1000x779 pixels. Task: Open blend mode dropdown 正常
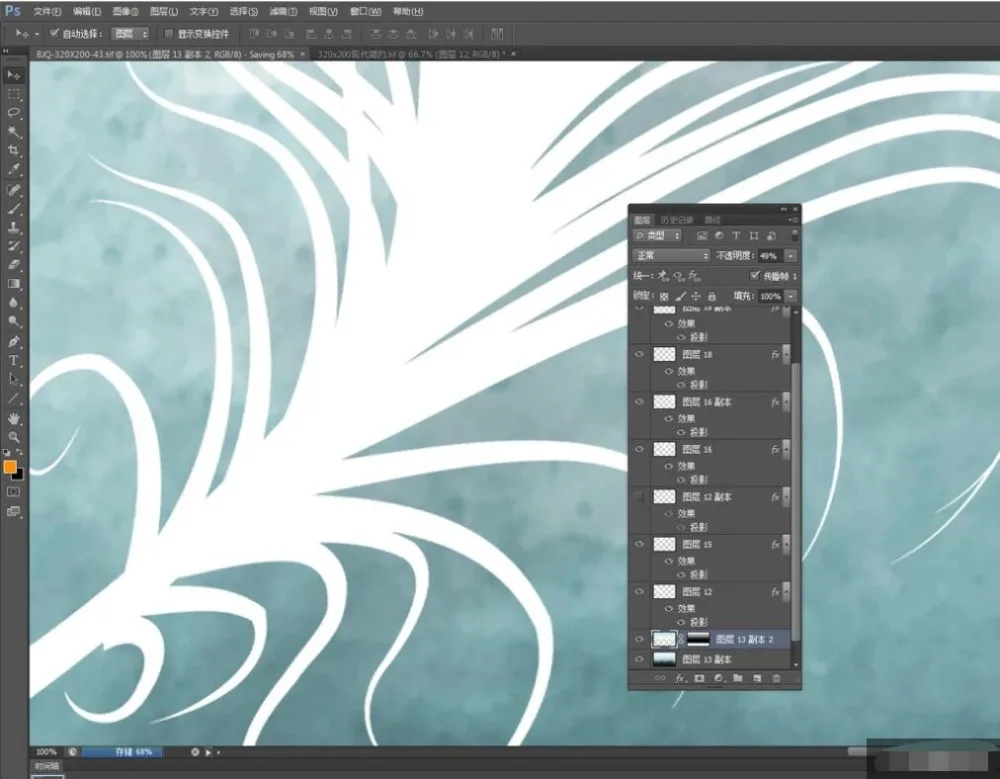pyautogui.click(x=672, y=256)
